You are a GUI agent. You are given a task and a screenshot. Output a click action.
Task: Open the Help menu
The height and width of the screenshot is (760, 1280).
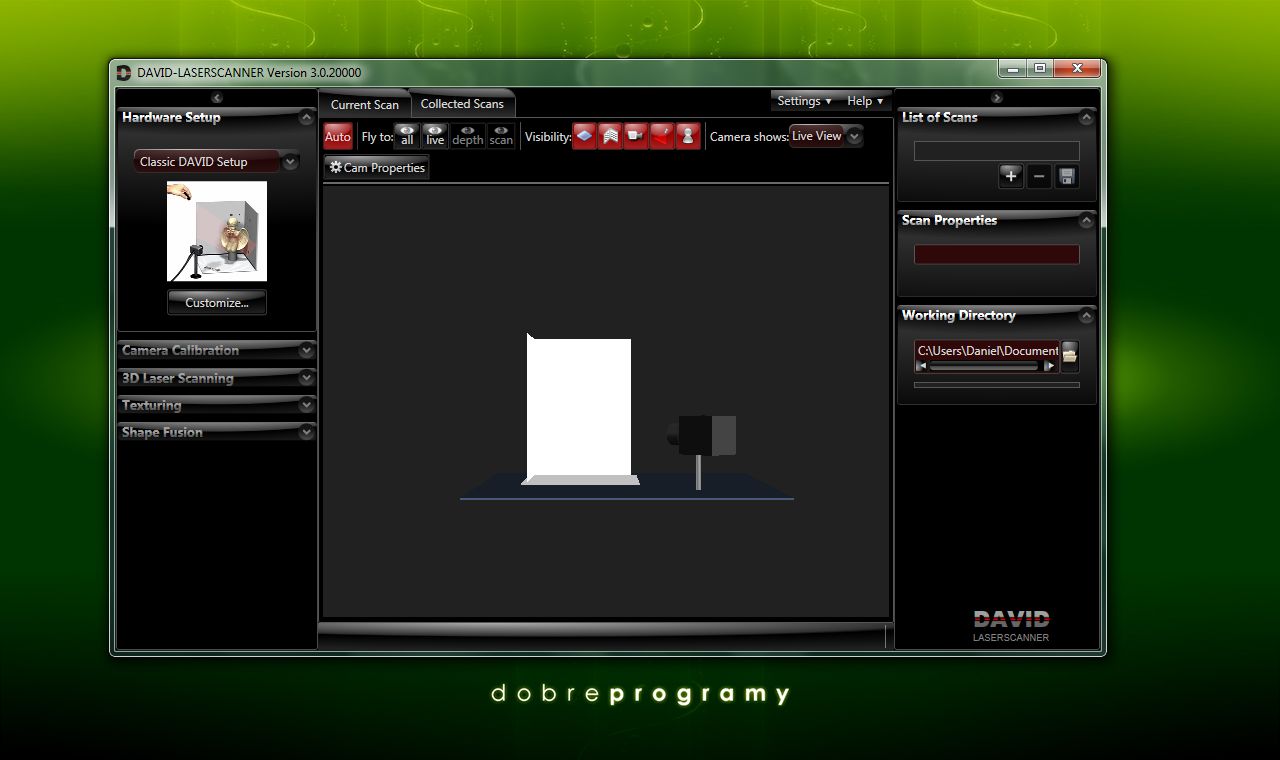[x=865, y=101]
